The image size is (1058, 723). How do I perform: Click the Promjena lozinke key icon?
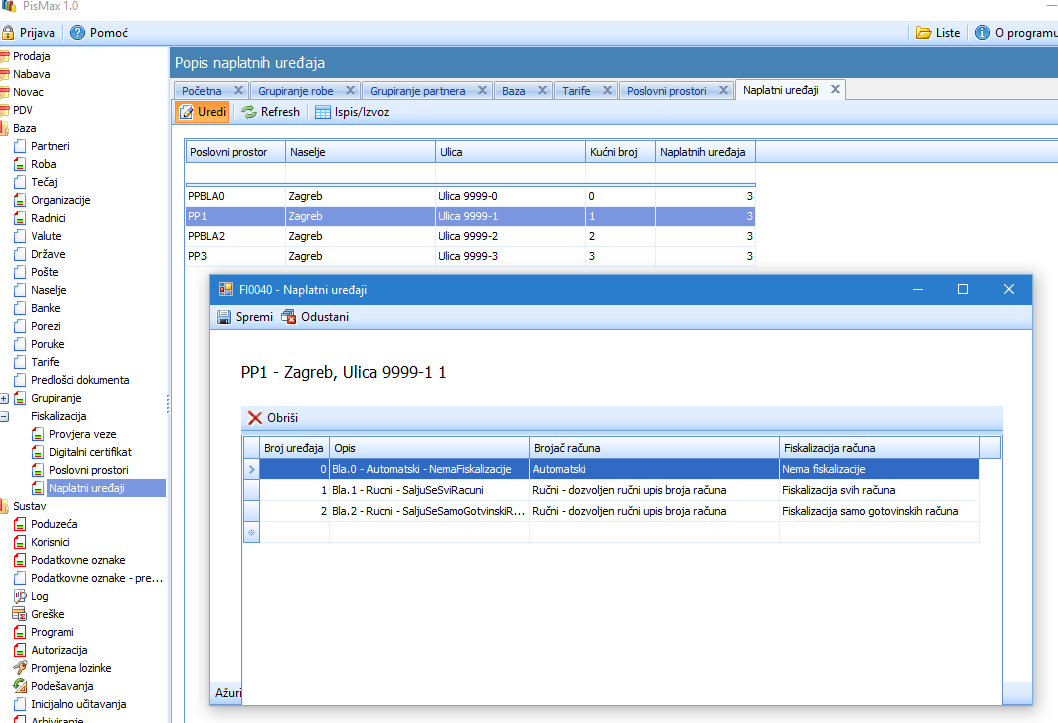pos(20,668)
